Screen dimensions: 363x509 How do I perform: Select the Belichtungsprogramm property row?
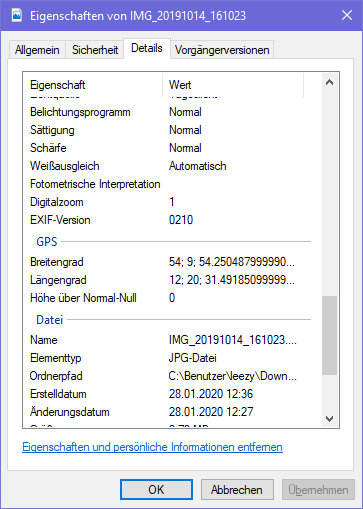click(170, 112)
